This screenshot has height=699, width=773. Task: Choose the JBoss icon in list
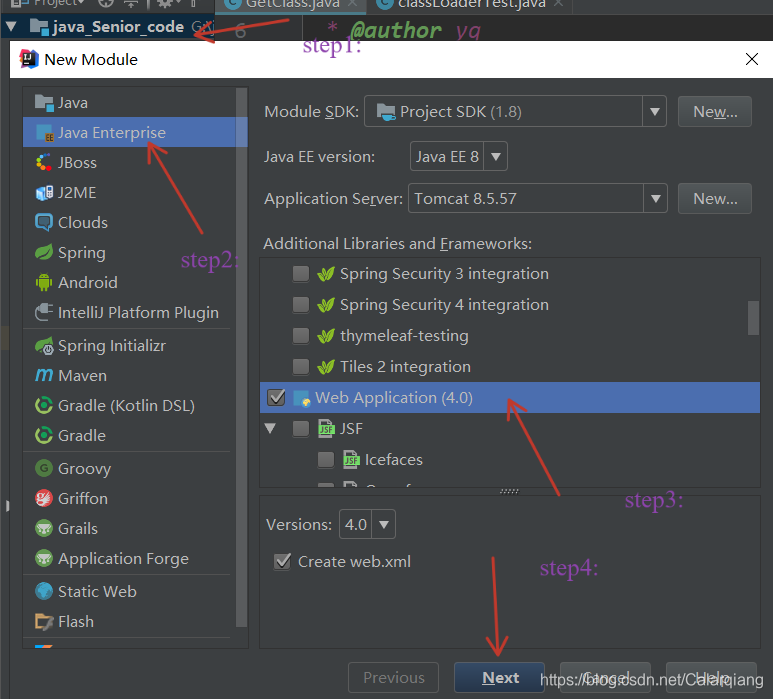(44, 163)
